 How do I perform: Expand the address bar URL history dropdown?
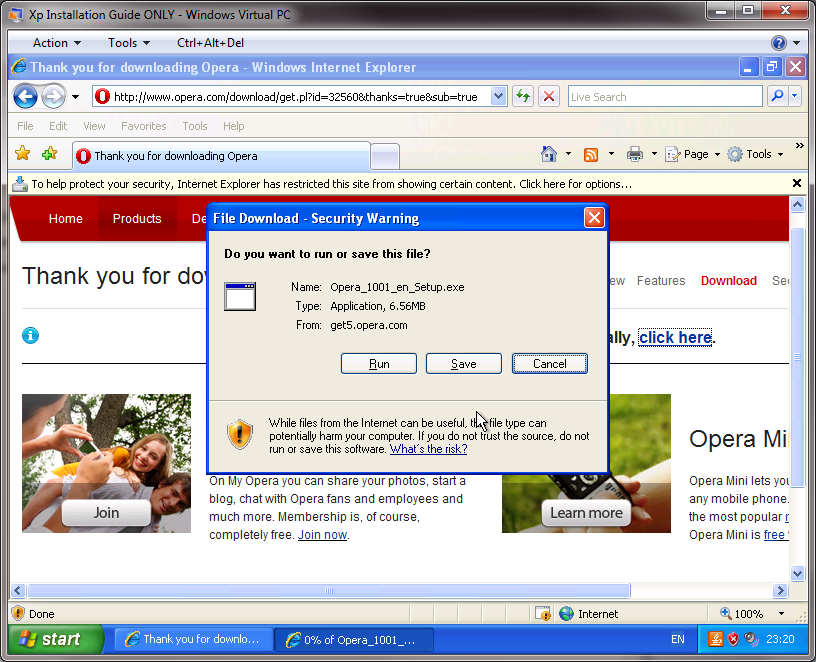coord(498,96)
